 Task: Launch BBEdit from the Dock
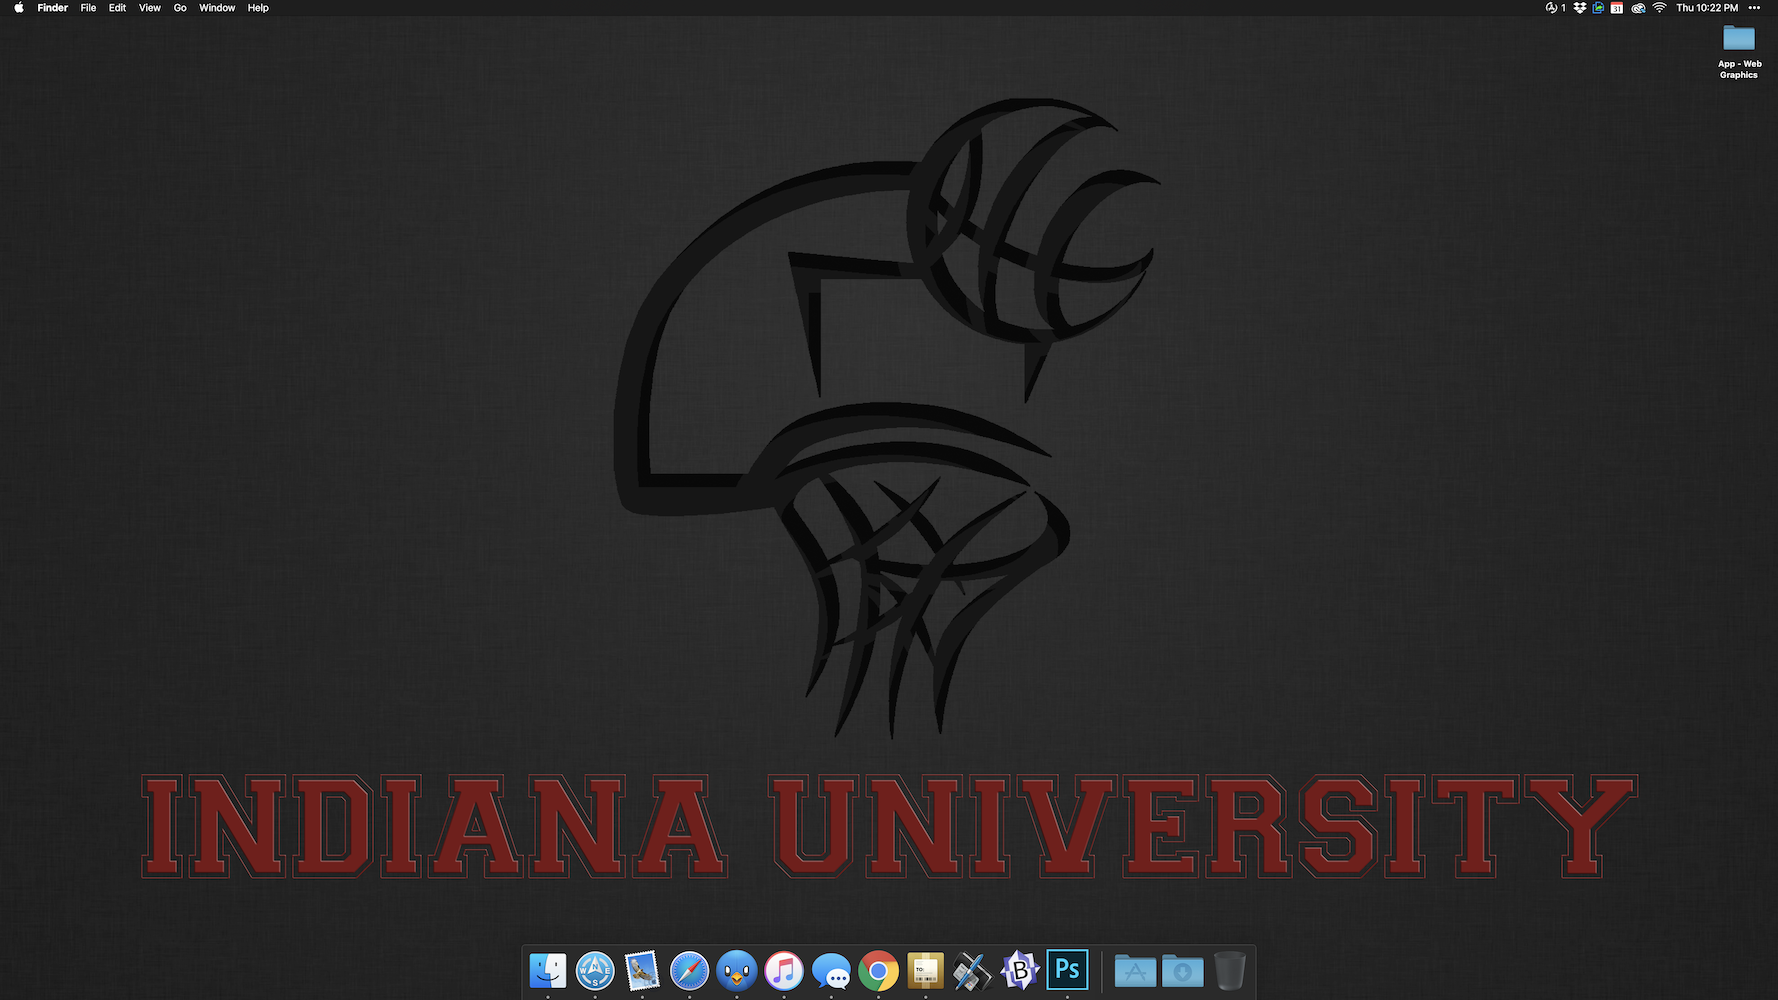tap(1020, 970)
